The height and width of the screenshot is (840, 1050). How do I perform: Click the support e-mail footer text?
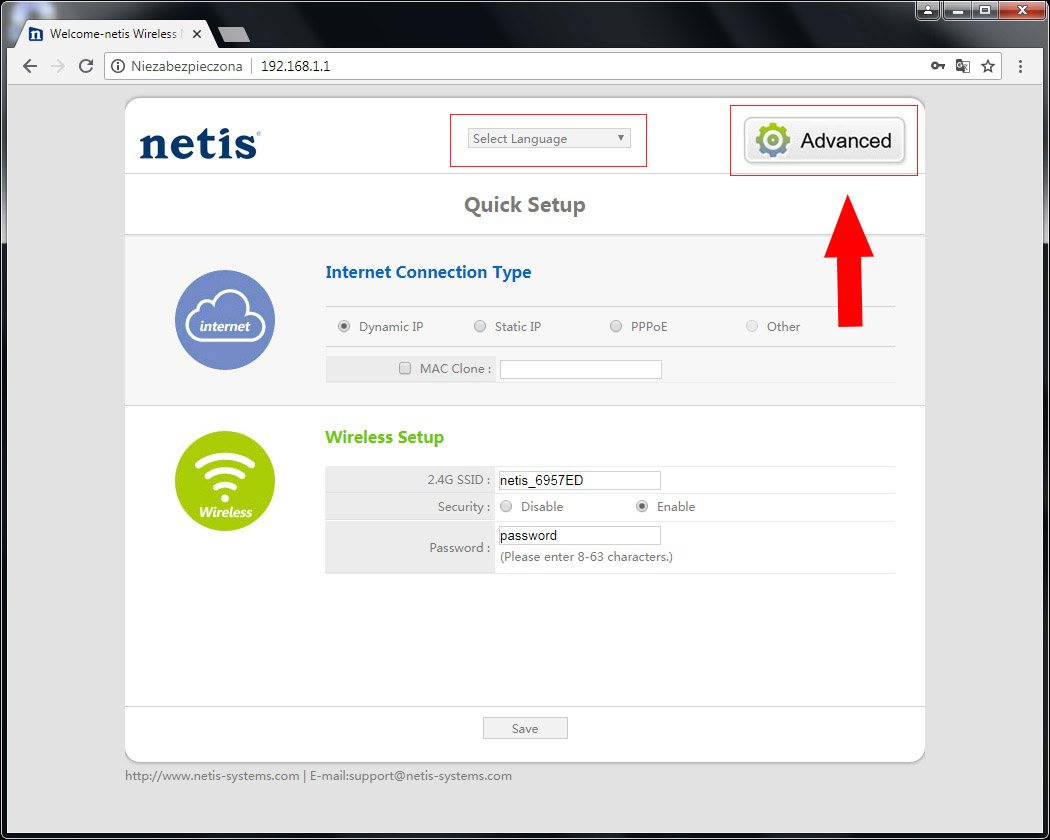tap(410, 776)
